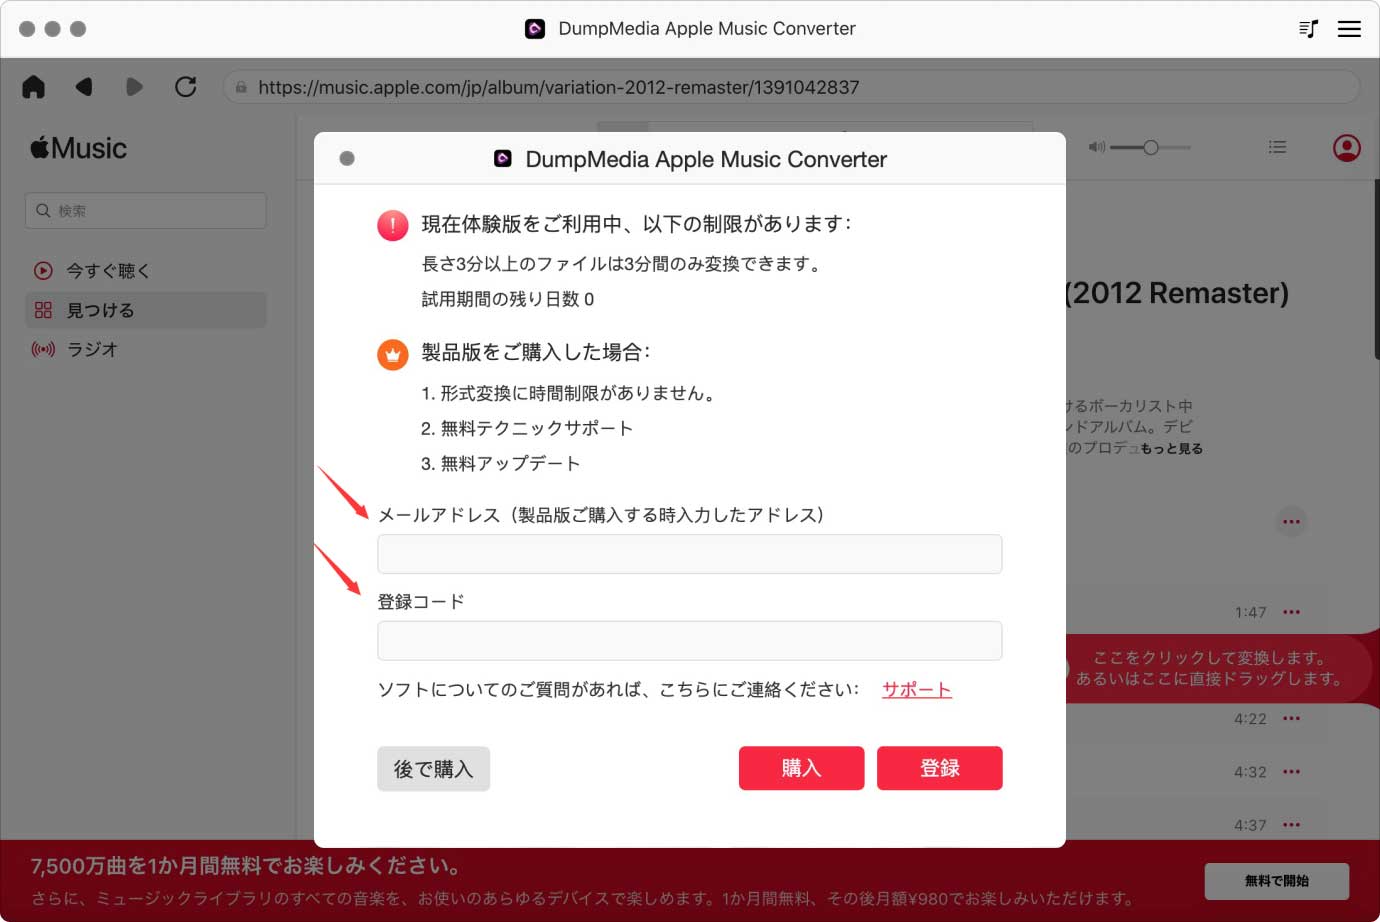This screenshot has width=1380, height=922.
Task: Click the 試用期間の残り日数 0 text
Action: [508, 299]
